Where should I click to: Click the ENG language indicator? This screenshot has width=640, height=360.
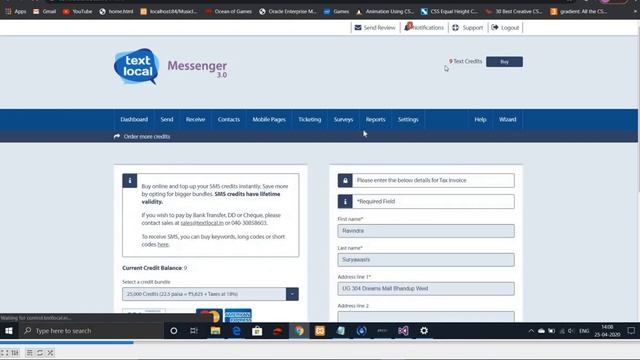click(584, 331)
